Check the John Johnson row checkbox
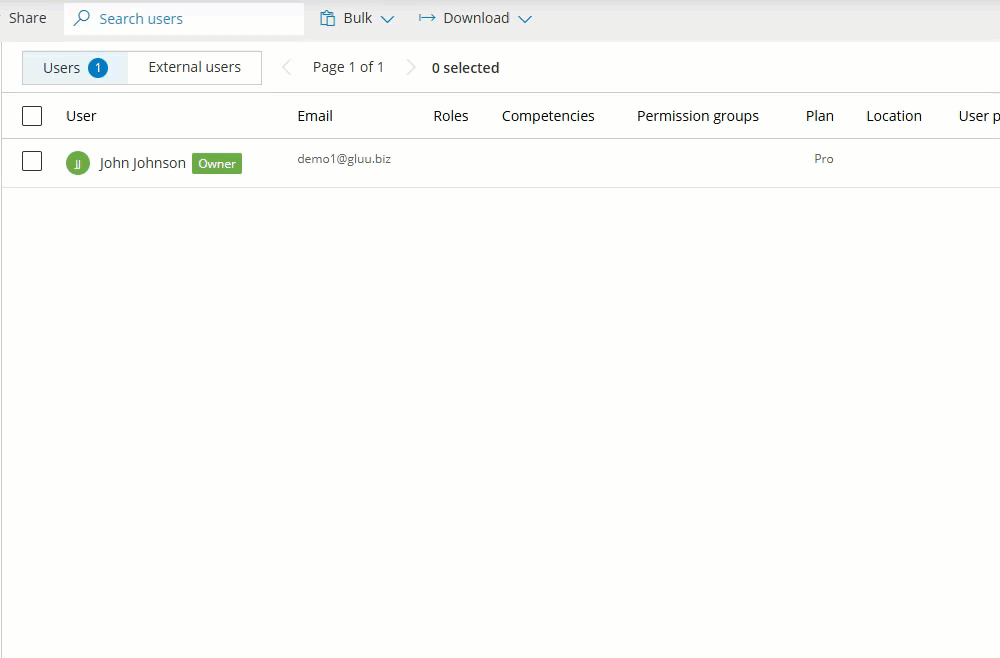The height and width of the screenshot is (658, 1000). pos(32,161)
